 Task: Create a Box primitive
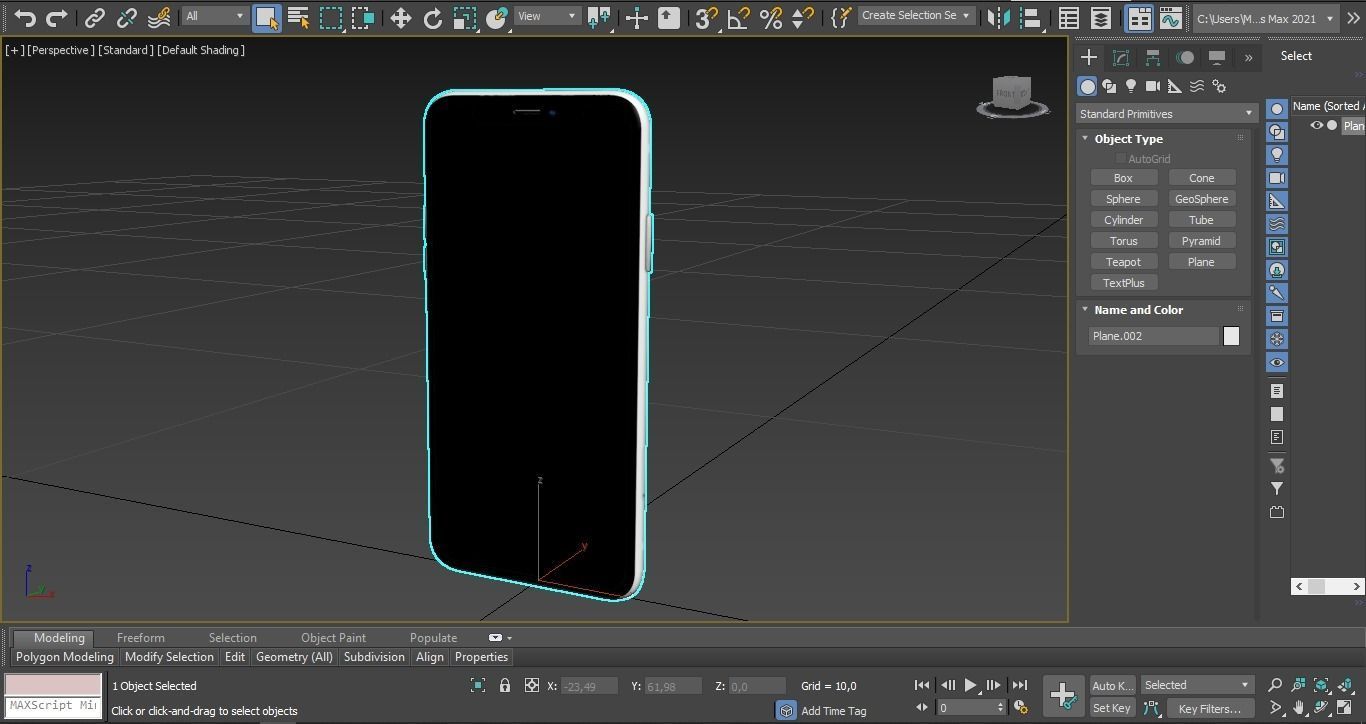(1123, 178)
